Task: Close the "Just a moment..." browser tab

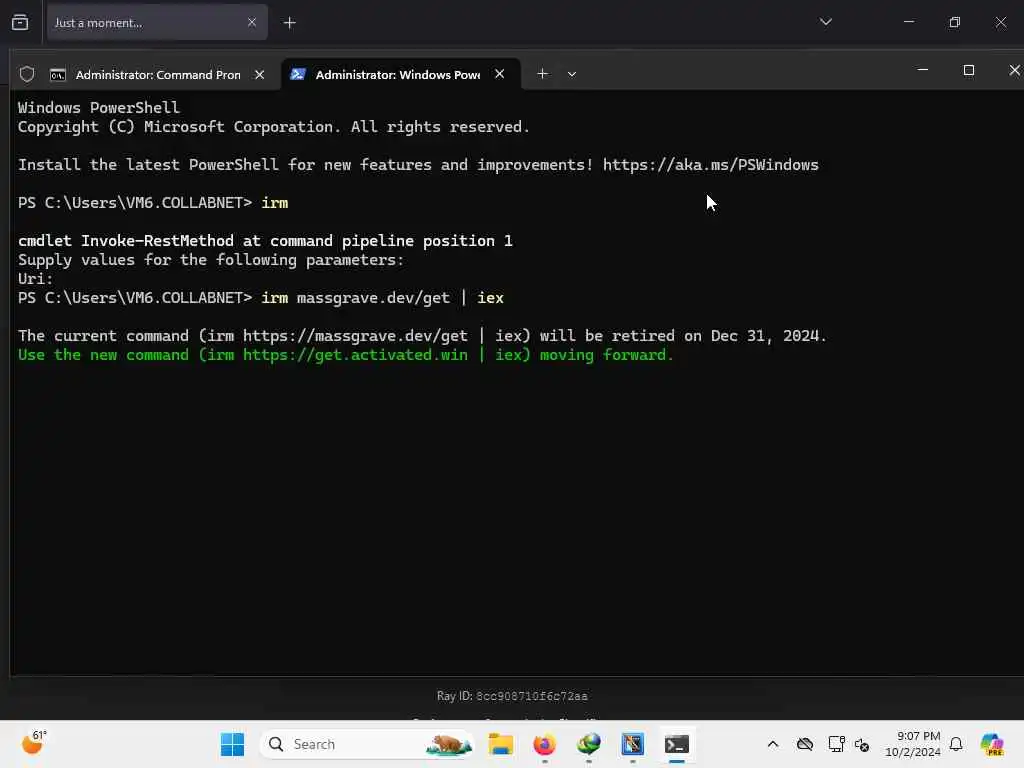Action: tap(251, 23)
